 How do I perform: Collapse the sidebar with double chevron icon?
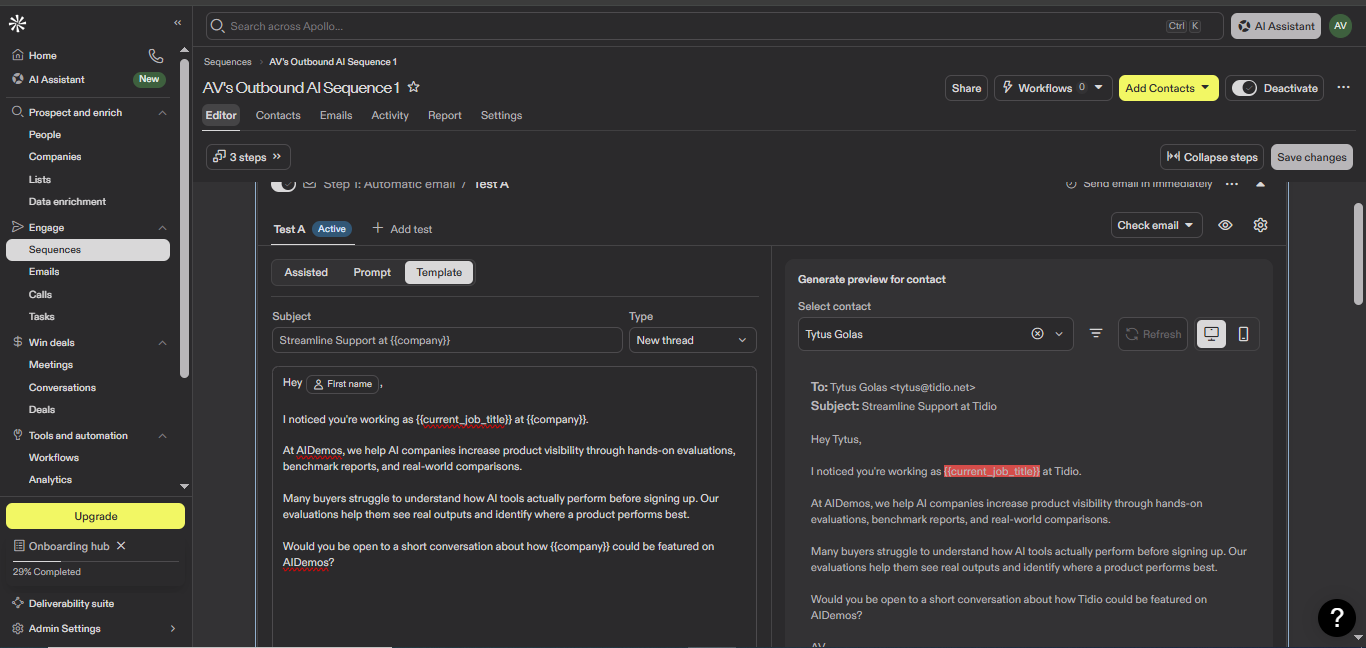tap(178, 22)
